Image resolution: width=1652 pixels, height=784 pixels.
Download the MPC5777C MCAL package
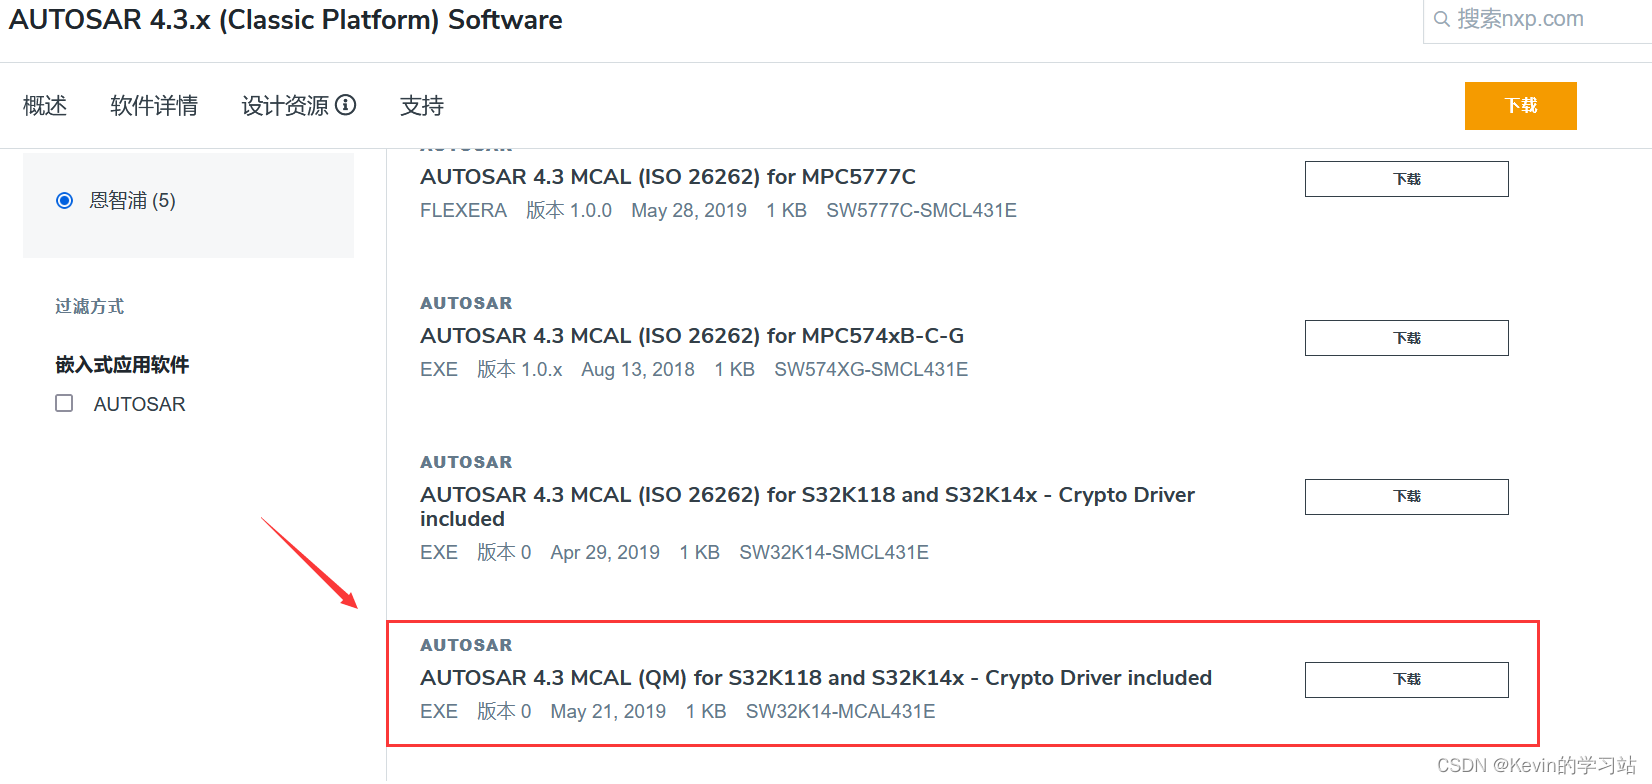point(1406,179)
